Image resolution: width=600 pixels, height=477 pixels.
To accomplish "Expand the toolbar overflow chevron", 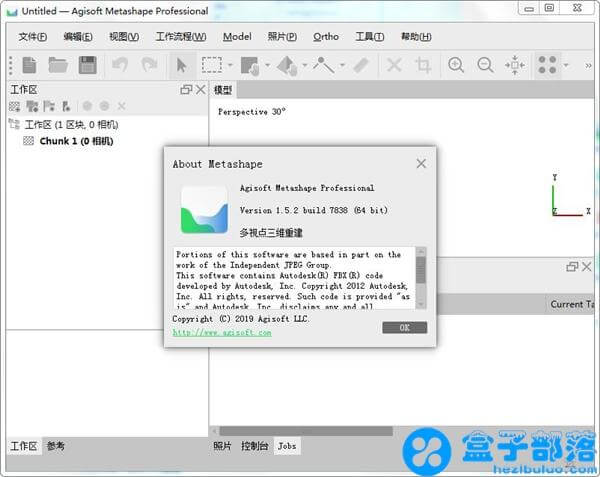I will point(589,66).
